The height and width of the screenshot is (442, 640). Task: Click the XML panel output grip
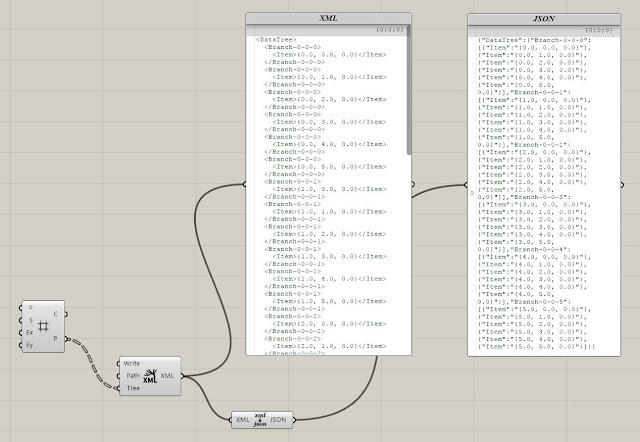point(413,184)
